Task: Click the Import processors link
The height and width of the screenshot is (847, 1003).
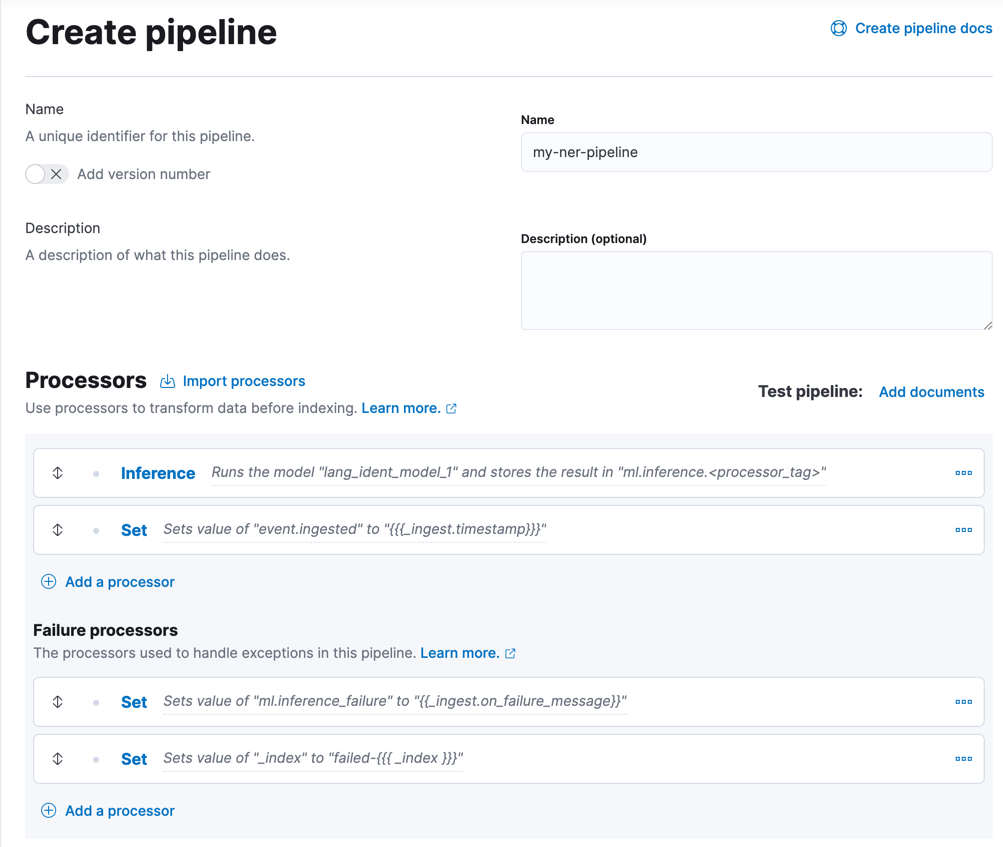Action: point(243,381)
